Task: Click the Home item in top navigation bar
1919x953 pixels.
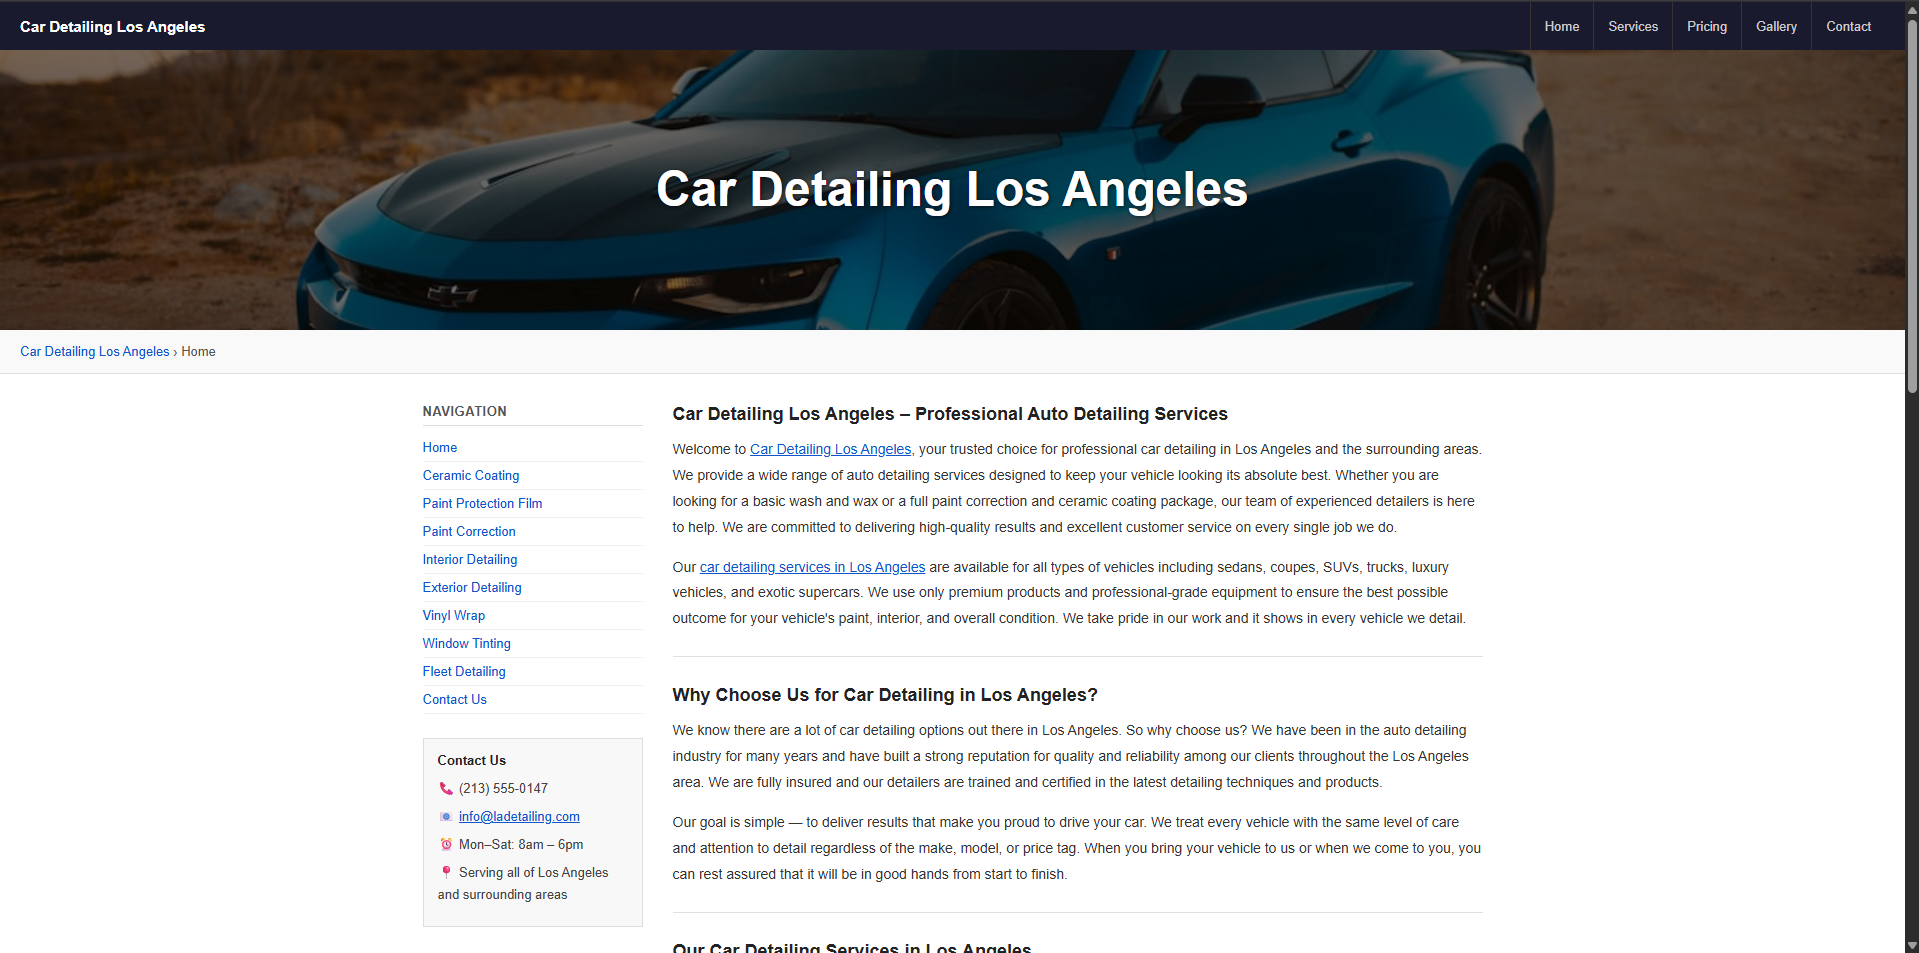Action: click(x=1561, y=27)
